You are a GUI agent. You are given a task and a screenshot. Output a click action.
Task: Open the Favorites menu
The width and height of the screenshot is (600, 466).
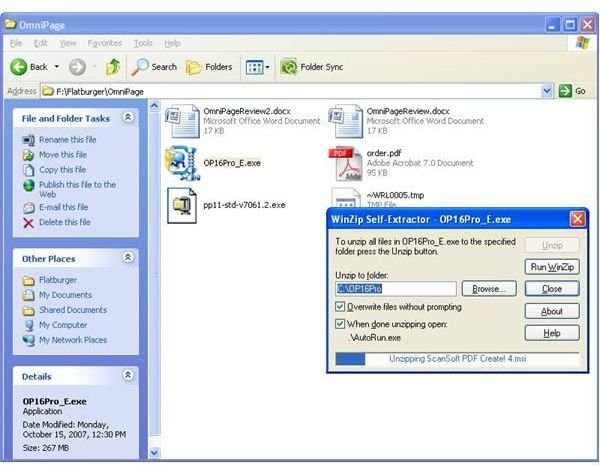tap(104, 43)
